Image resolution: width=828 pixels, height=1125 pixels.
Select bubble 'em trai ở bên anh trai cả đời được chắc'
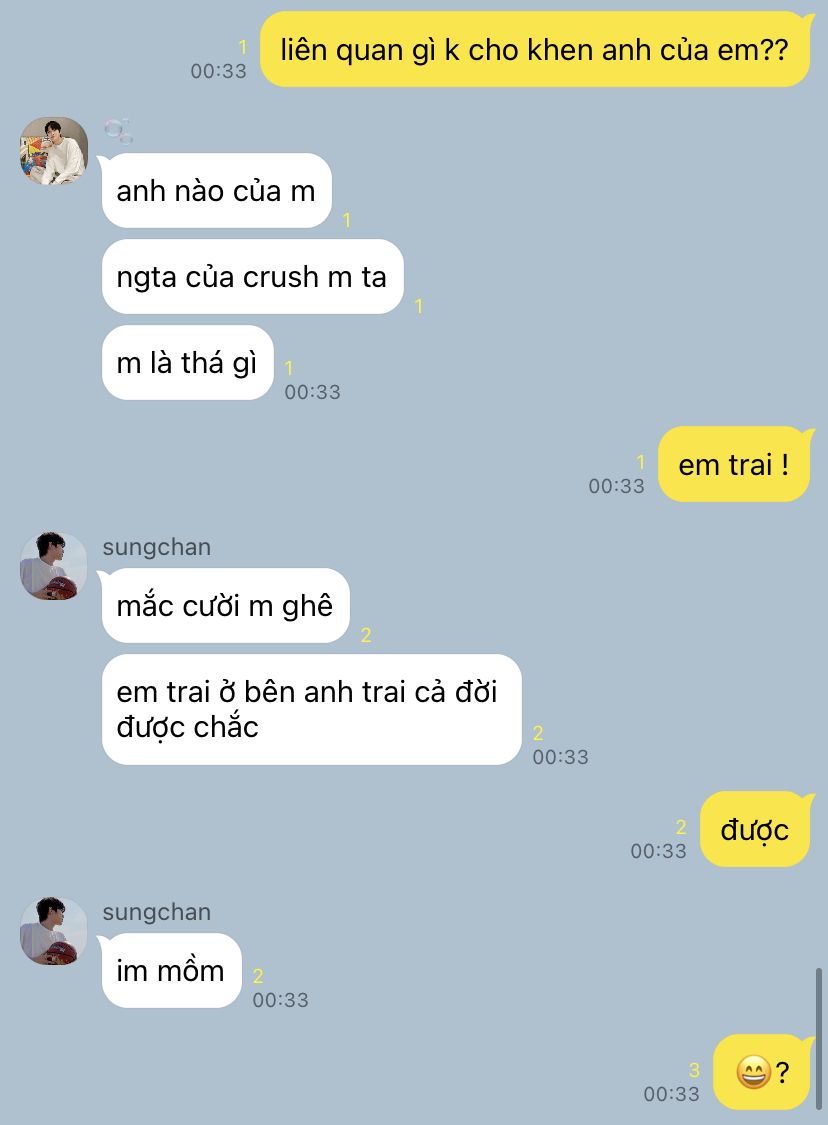(311, 709)
